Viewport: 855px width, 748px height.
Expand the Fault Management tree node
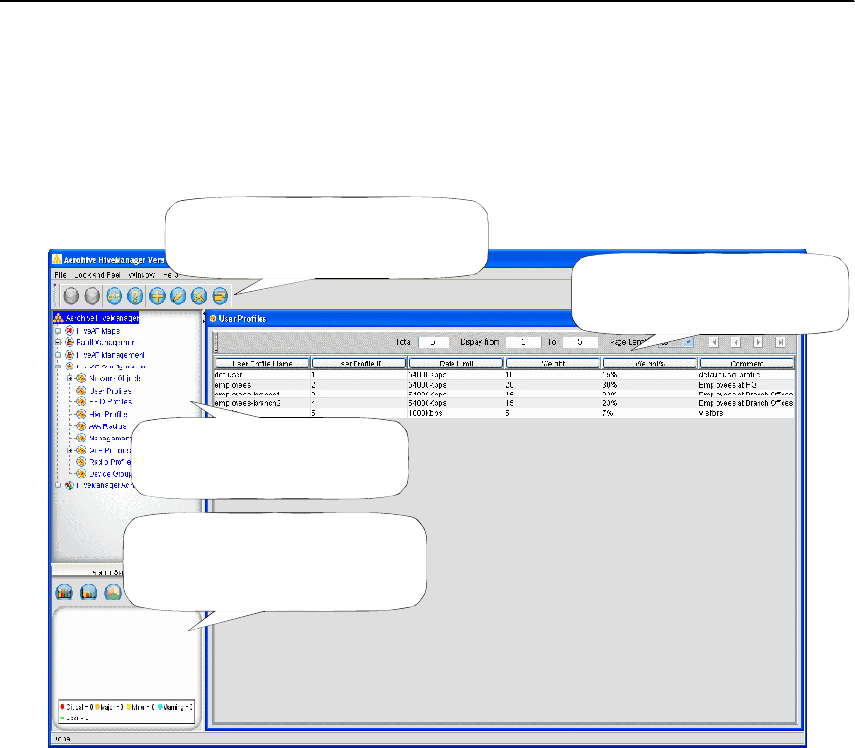click(x=58, y=342)
